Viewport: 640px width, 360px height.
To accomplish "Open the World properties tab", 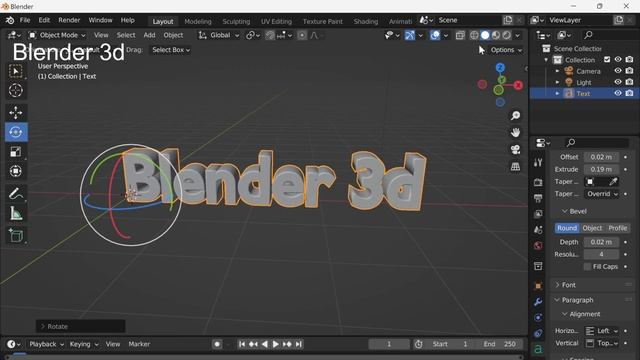I will pos(538,246).
